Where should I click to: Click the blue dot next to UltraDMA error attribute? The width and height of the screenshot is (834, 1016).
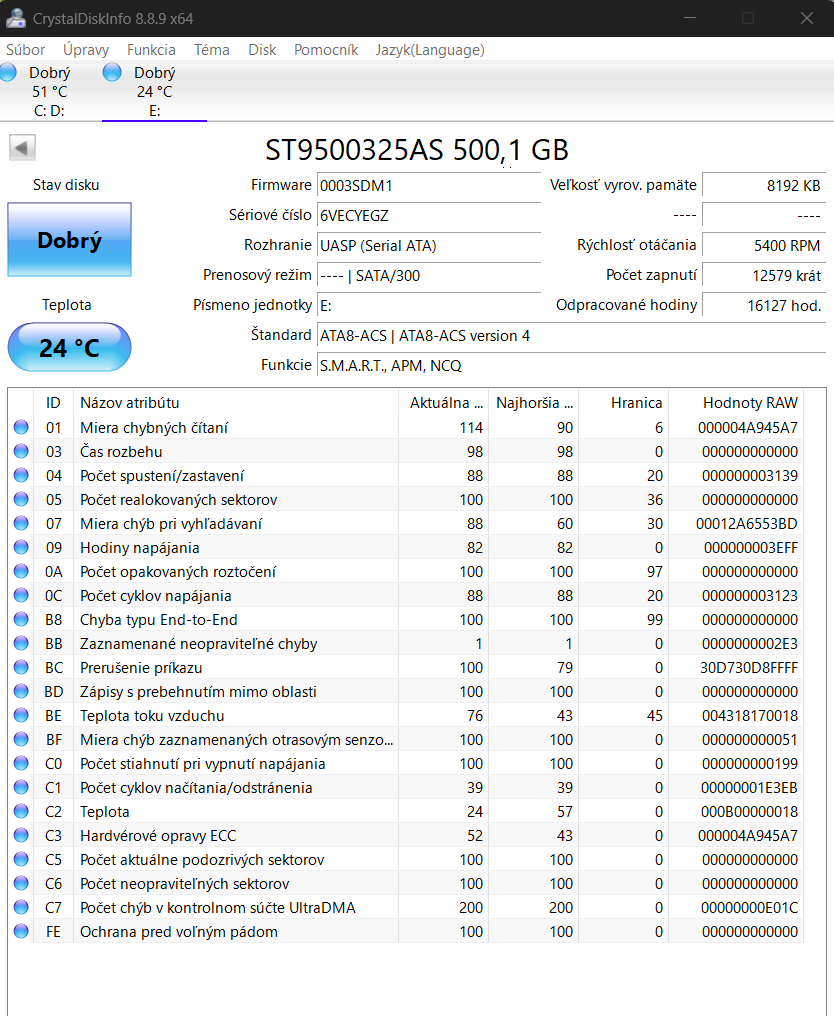point(24,907)
